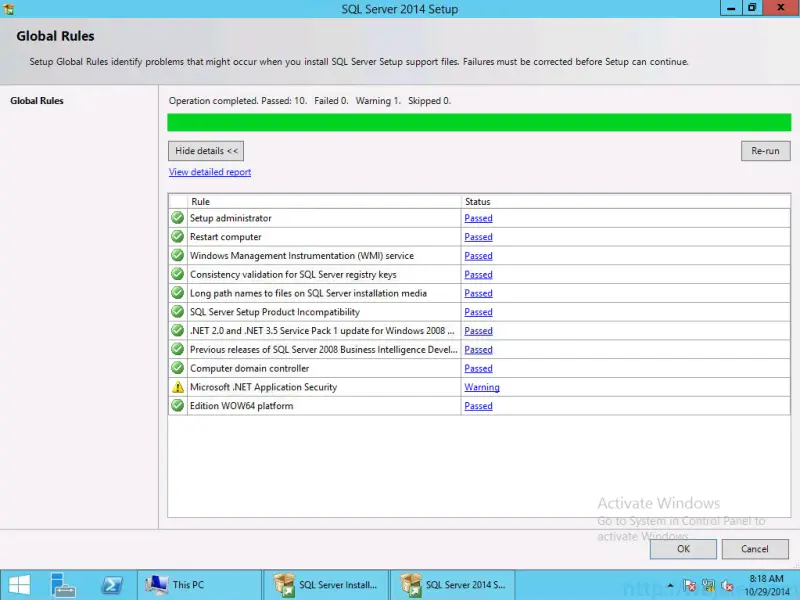Click the passed icon next to Restart computer rule
The height and width of the screenshot is (600, 800).
point(177,237)
